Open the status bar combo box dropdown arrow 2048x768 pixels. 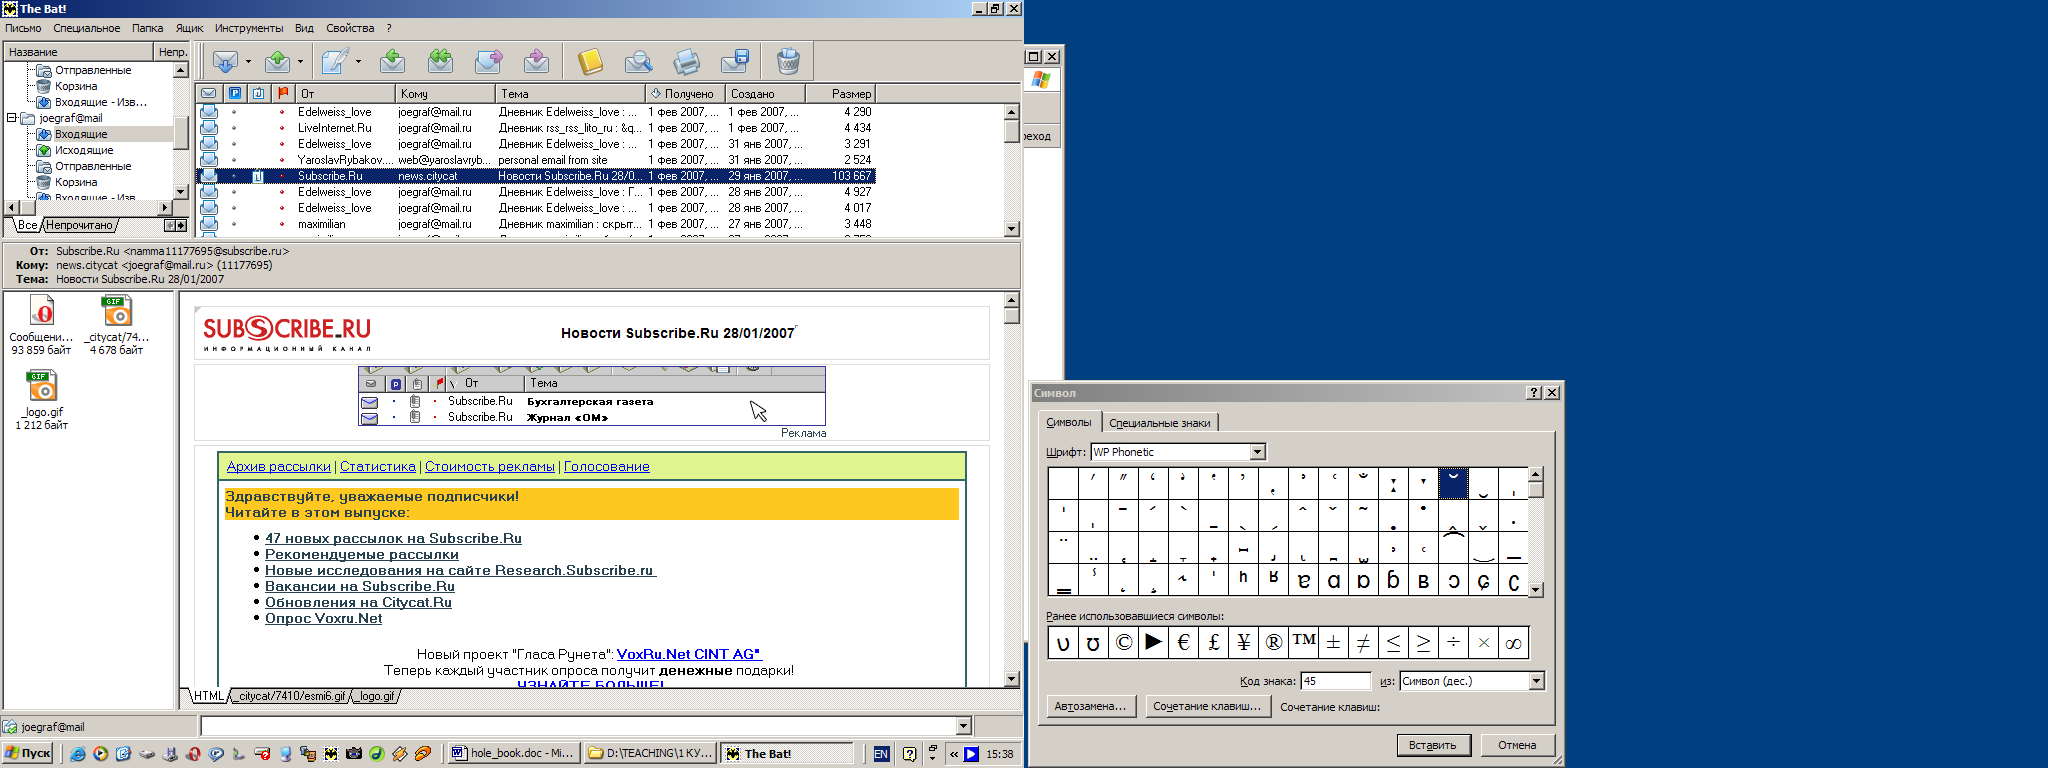(x=964, y=726)
